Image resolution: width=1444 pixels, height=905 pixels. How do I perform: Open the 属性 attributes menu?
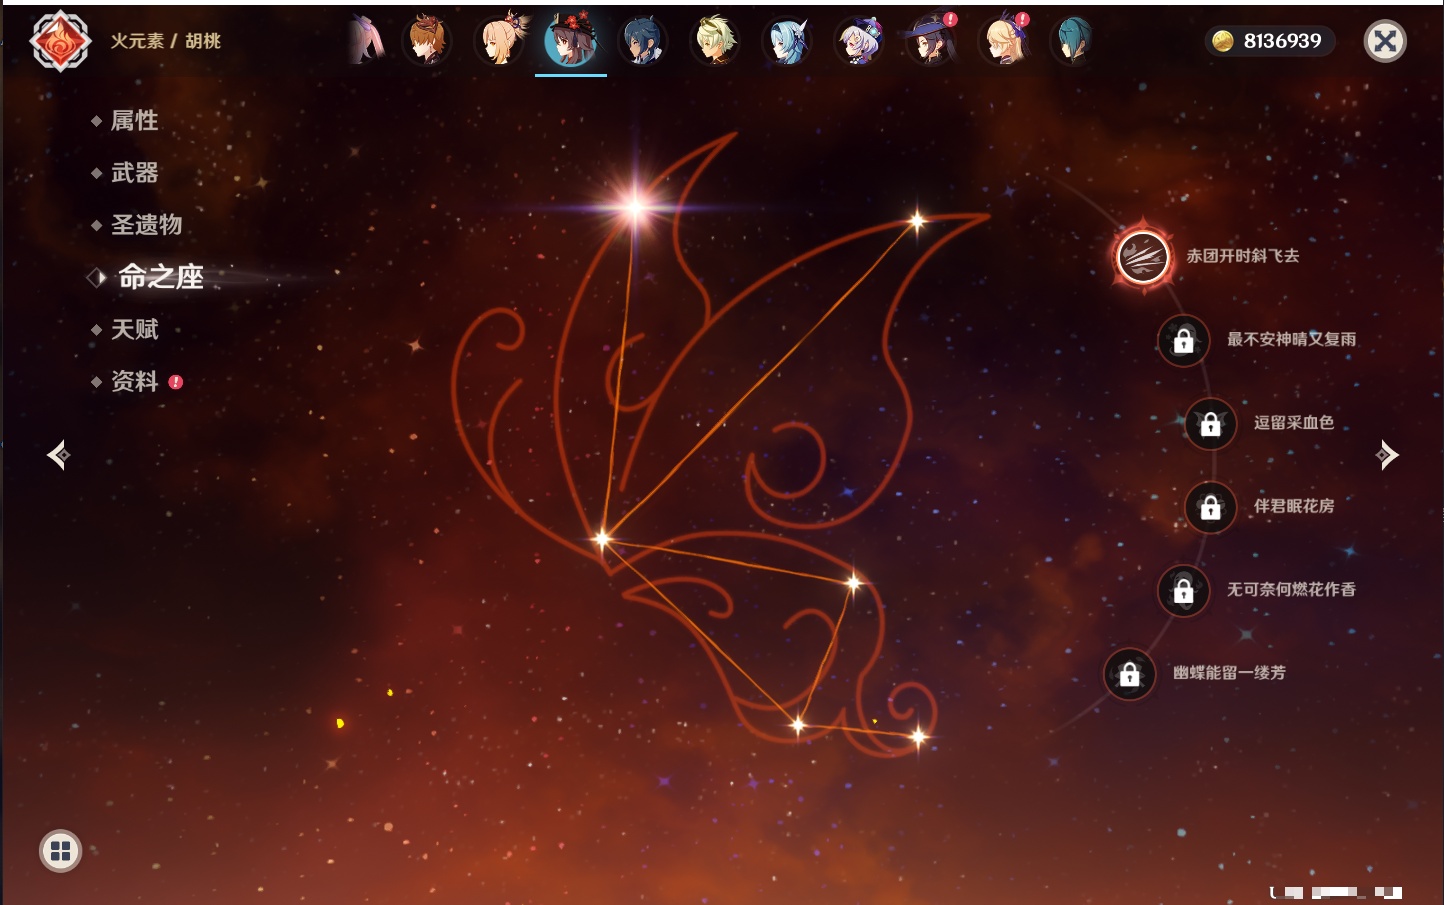[134, 121]
